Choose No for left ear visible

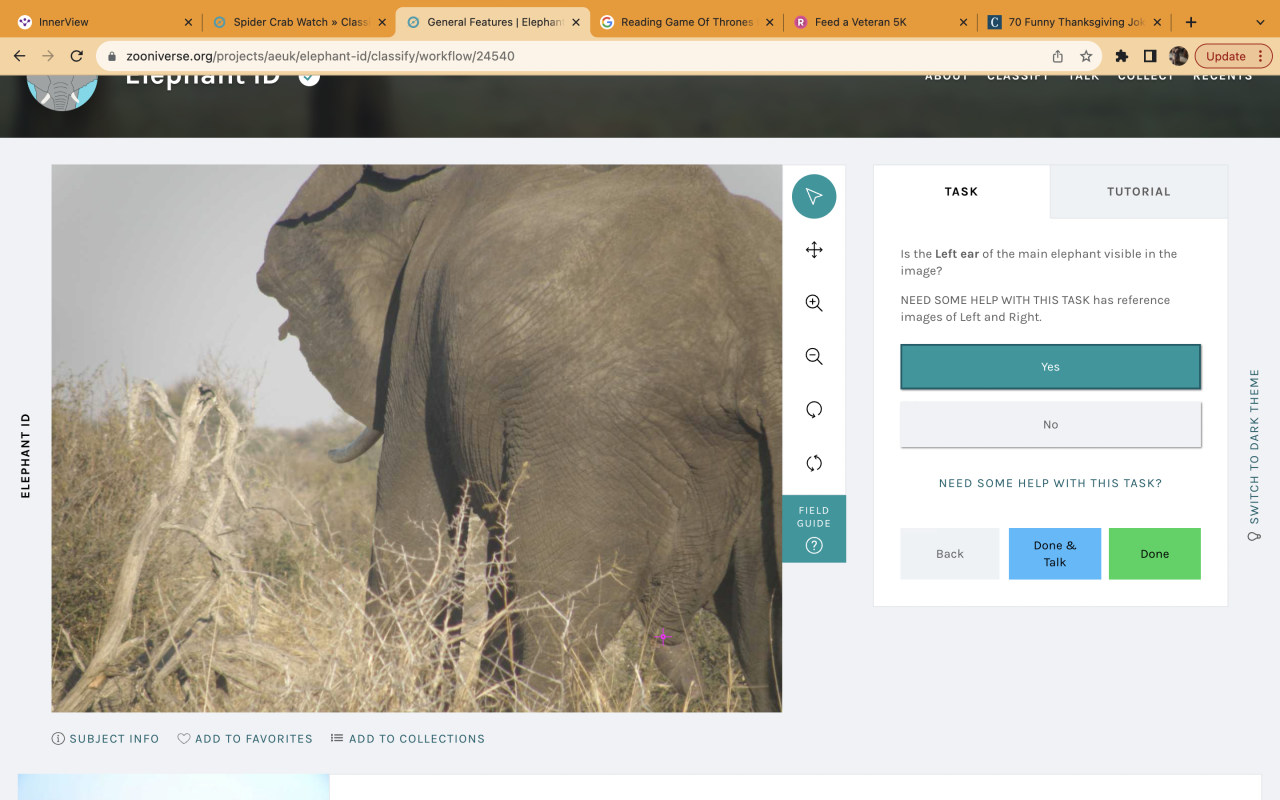(x=1050, y=425)
